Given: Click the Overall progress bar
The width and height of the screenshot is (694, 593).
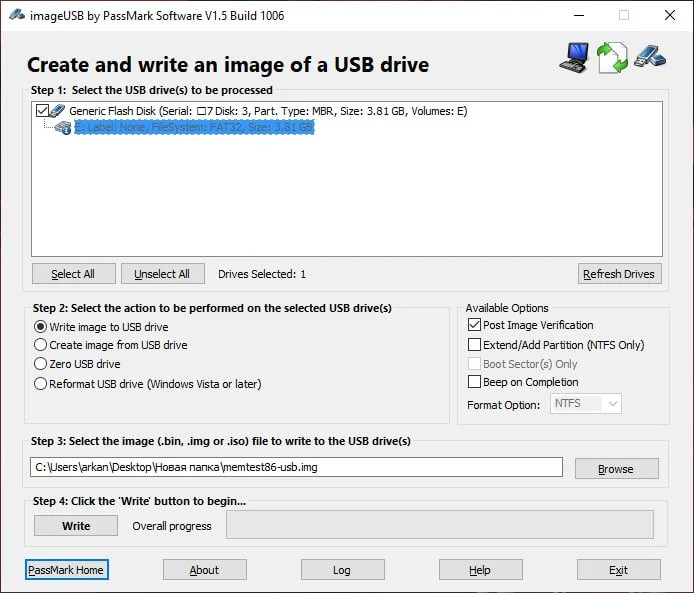Looking at the screenshot, I should (x=440, y=525).
